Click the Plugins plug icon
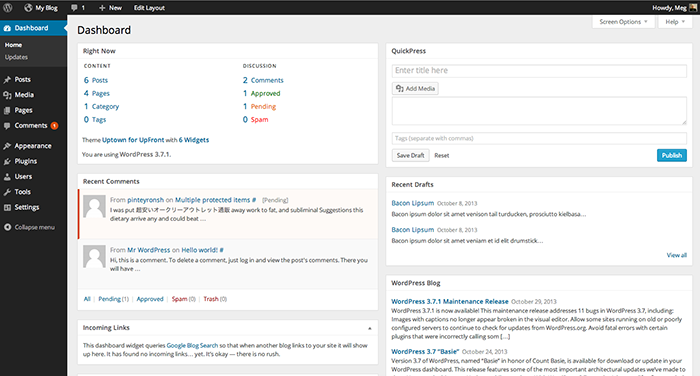Image resolution: width=700 pixels, height=376 pixels. pyautogui.click(x=7, y=161)
